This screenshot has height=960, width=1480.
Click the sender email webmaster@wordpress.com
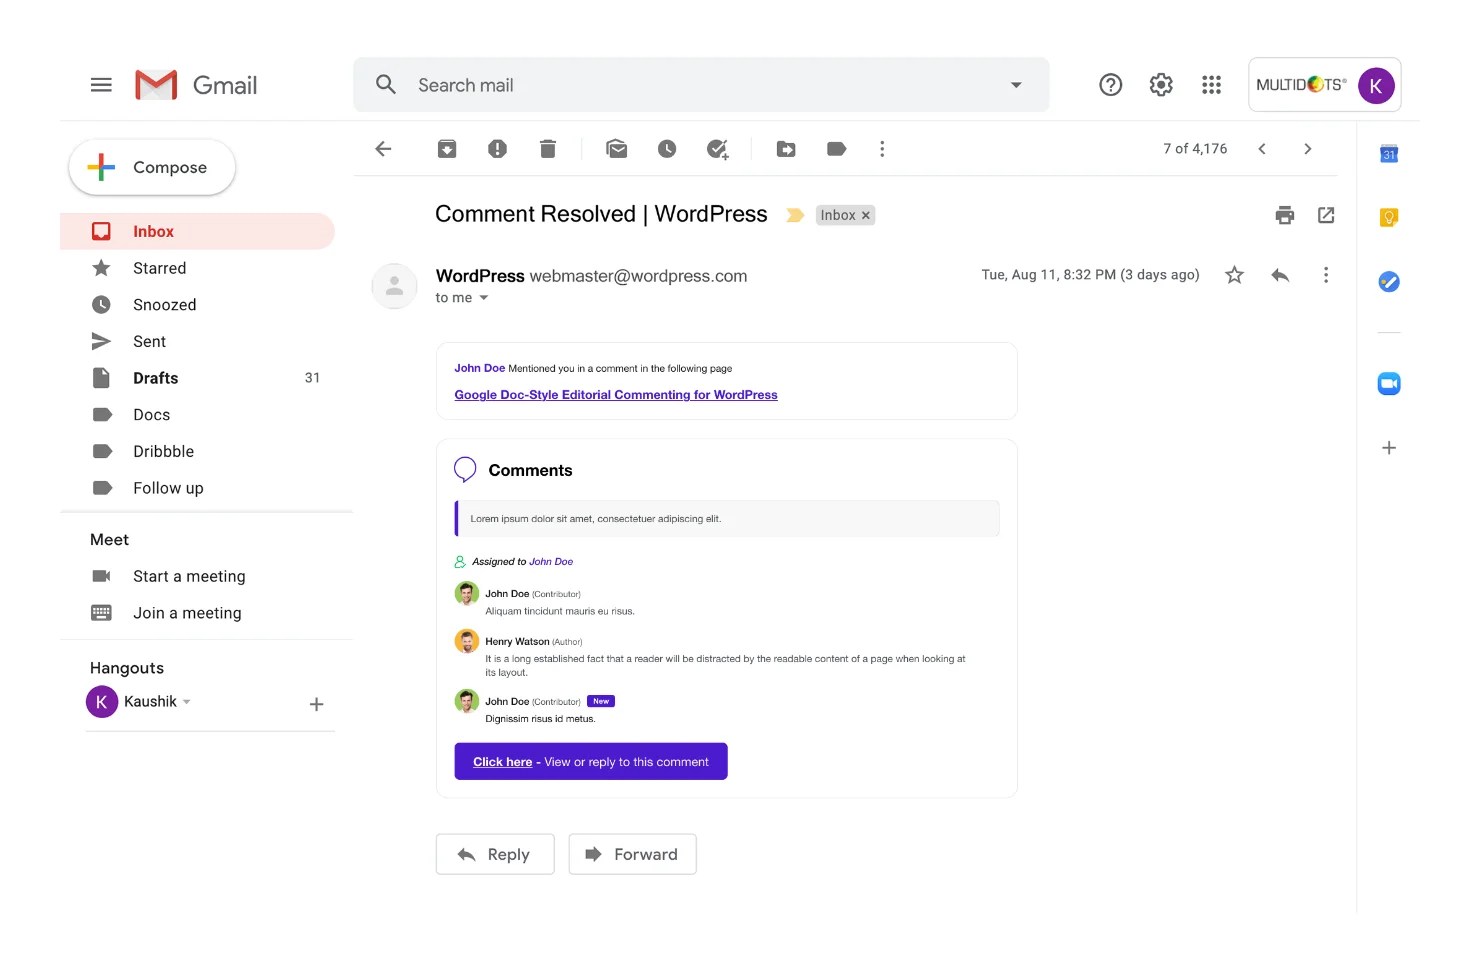[638, 276]
